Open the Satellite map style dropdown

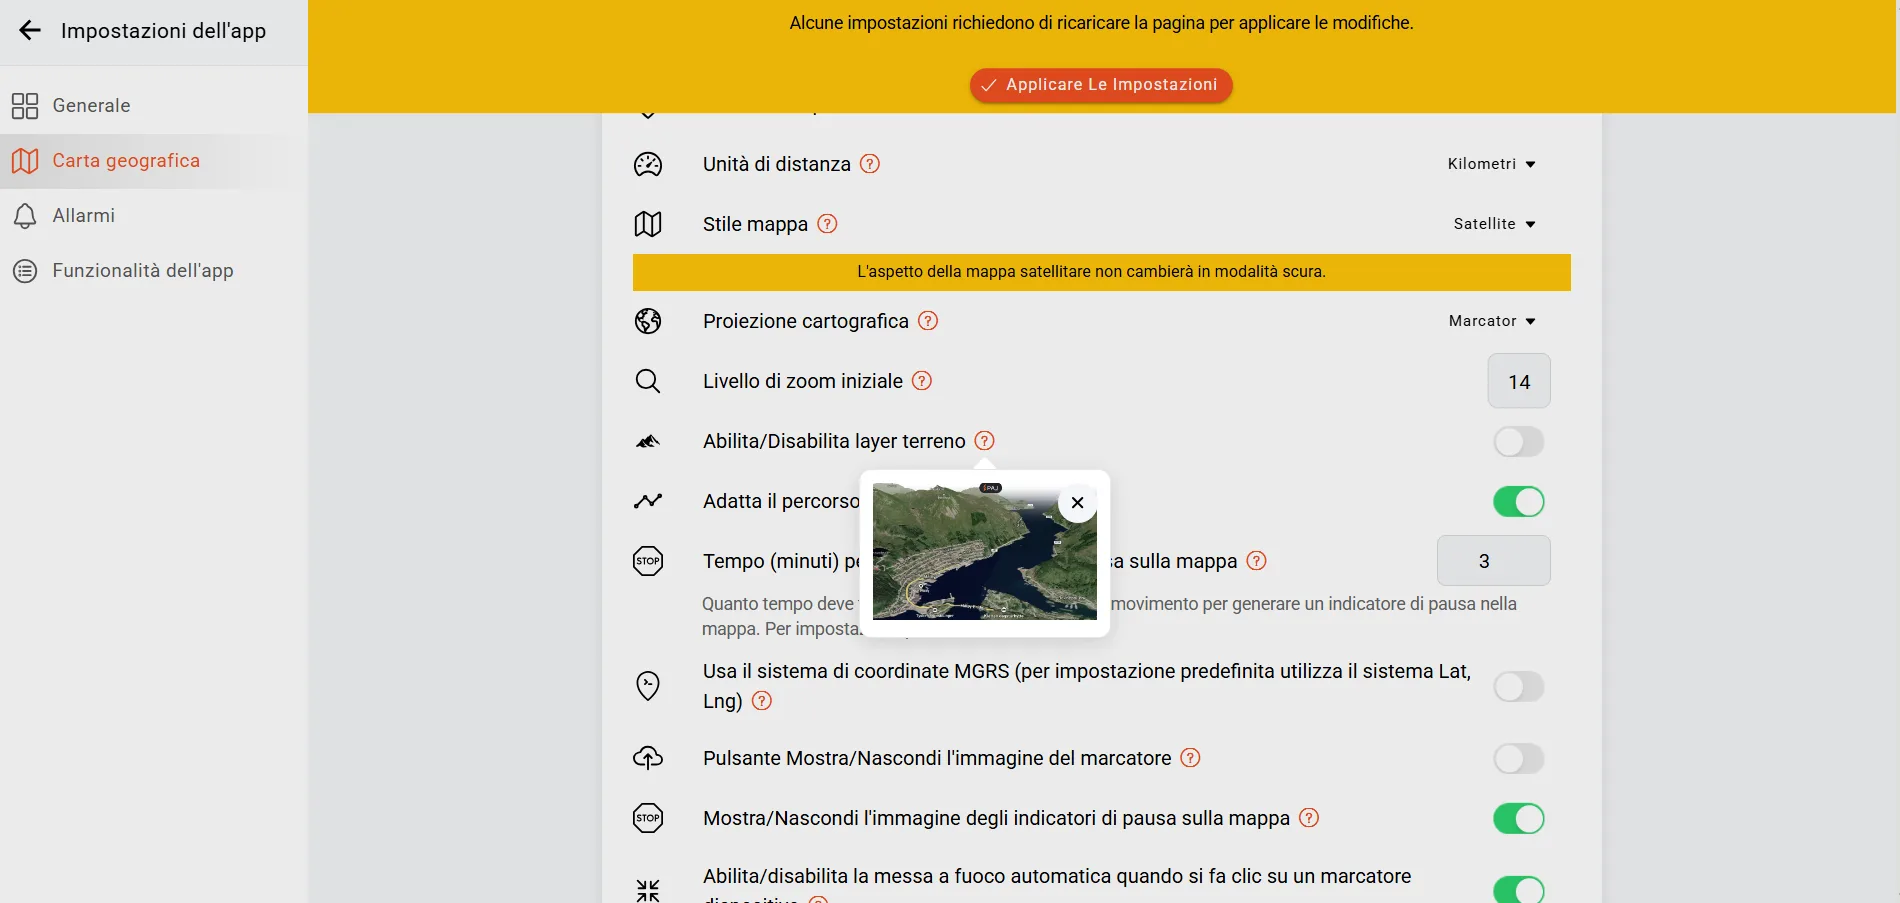point(1494,224)
